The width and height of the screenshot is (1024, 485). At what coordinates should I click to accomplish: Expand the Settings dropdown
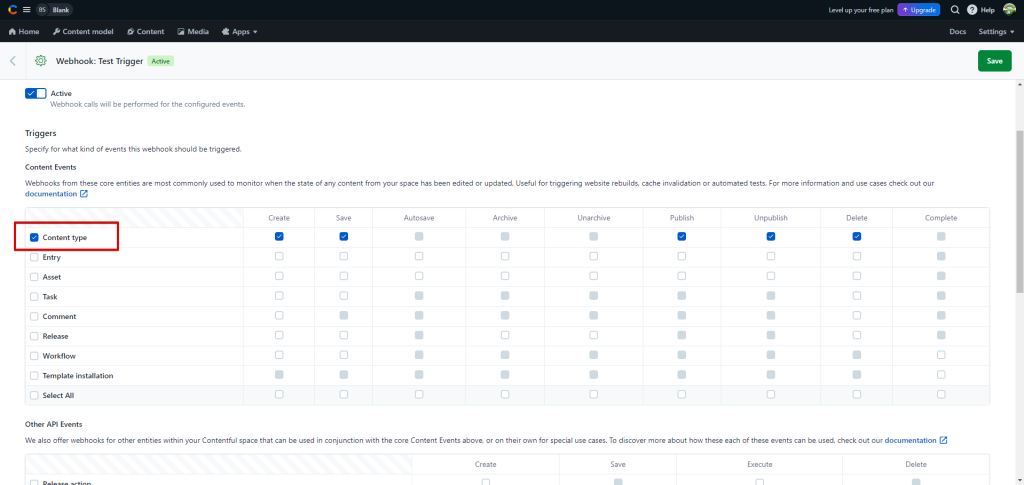click(x=996, y=31)
